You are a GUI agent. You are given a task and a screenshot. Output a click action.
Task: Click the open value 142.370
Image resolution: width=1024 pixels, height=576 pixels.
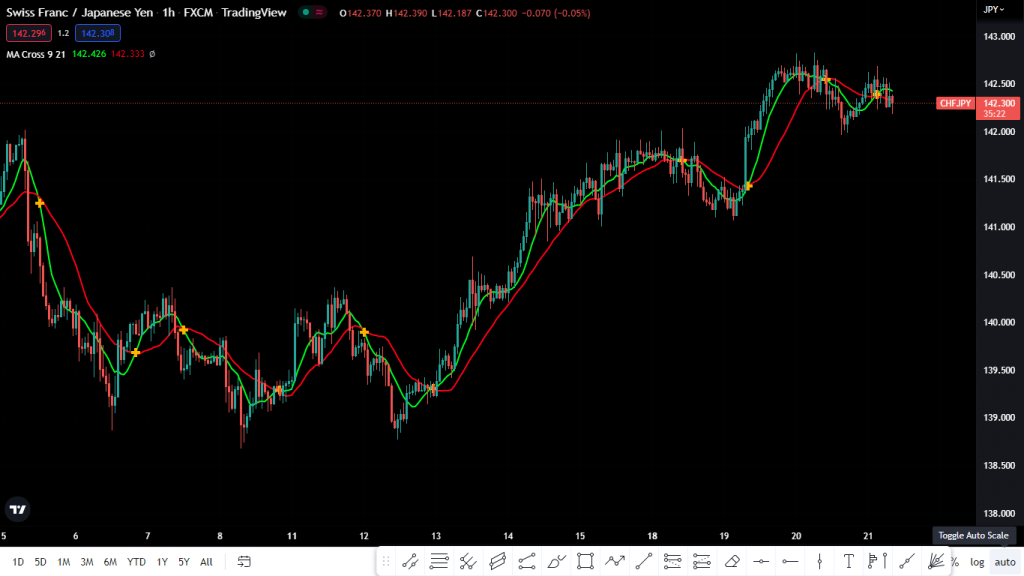[x=364, y=13]
